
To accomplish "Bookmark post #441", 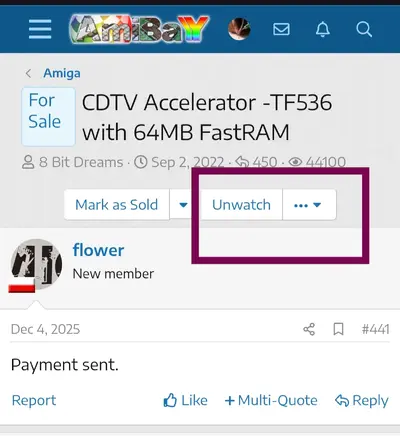I will pos(338,329).
